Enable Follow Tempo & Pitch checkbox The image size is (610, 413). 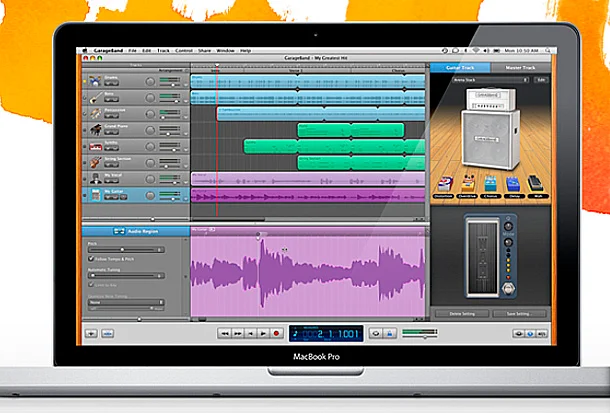coord(91,259)
